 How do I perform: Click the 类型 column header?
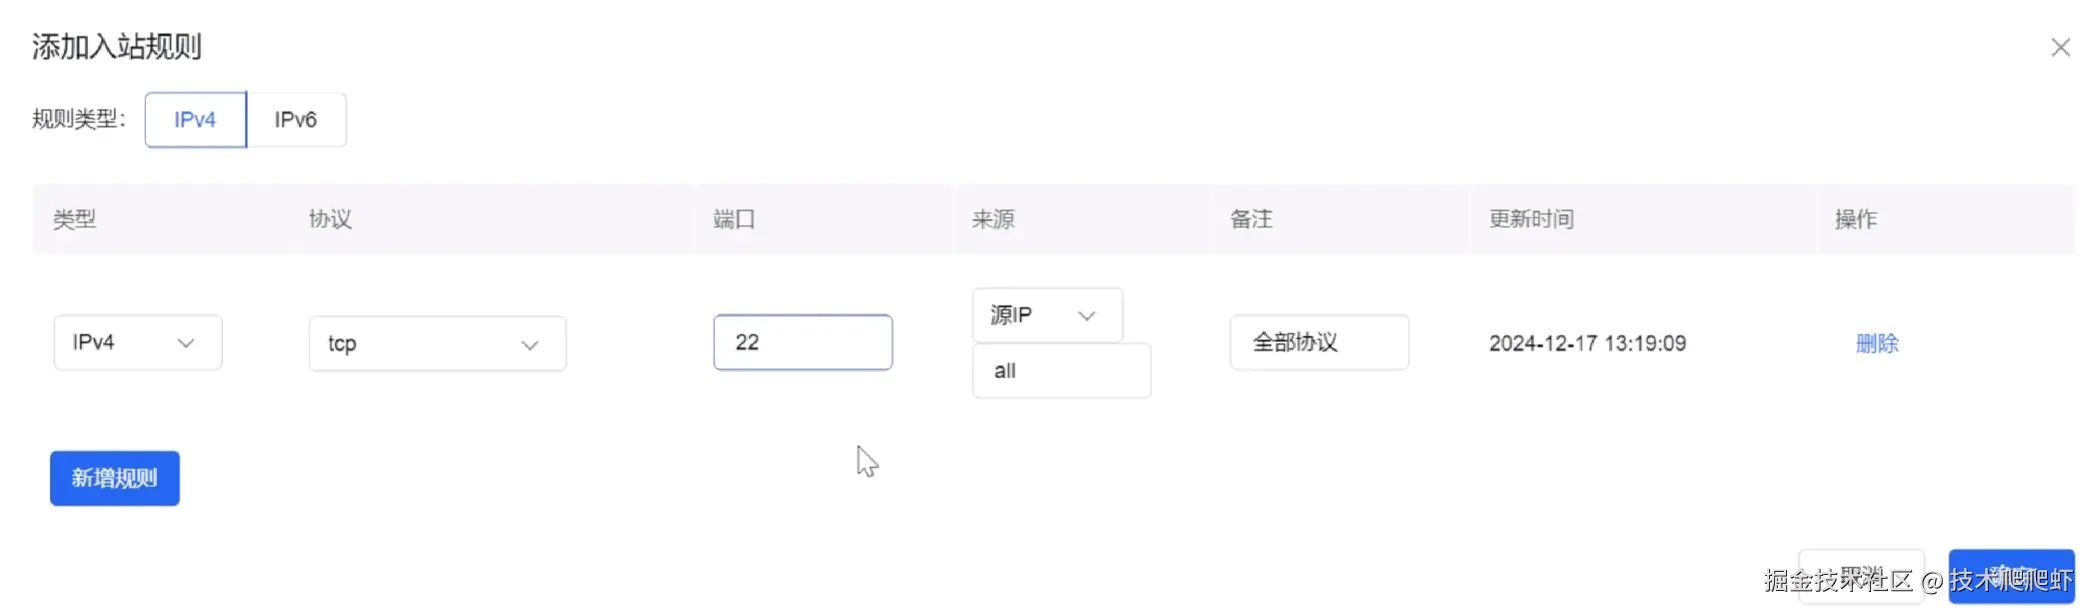(75, 220)
